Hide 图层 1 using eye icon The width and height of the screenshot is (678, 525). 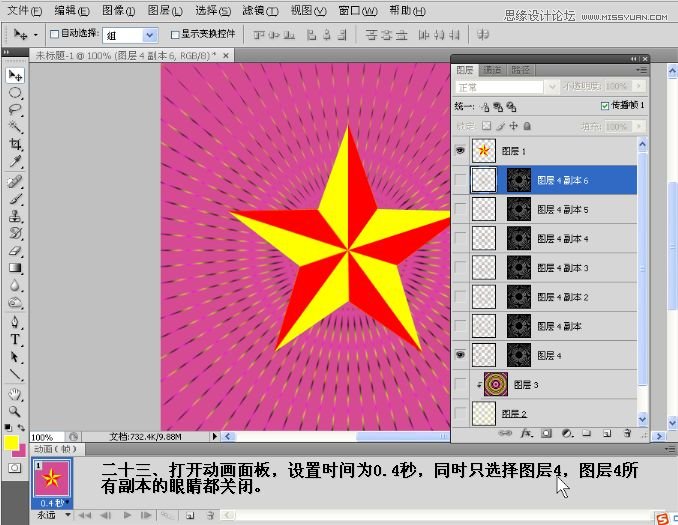point(460,150)
